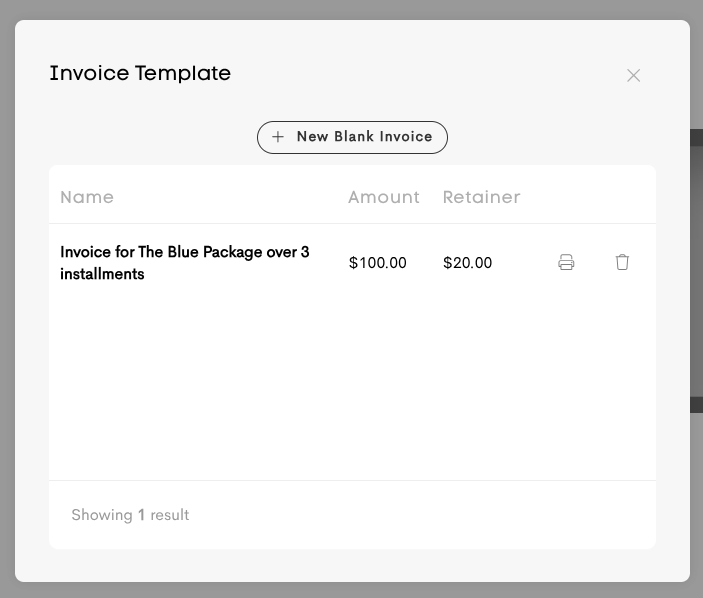Click the $20.00 retainer value
The height and width of the screenshot is (598, 703).
pos(467,263)
